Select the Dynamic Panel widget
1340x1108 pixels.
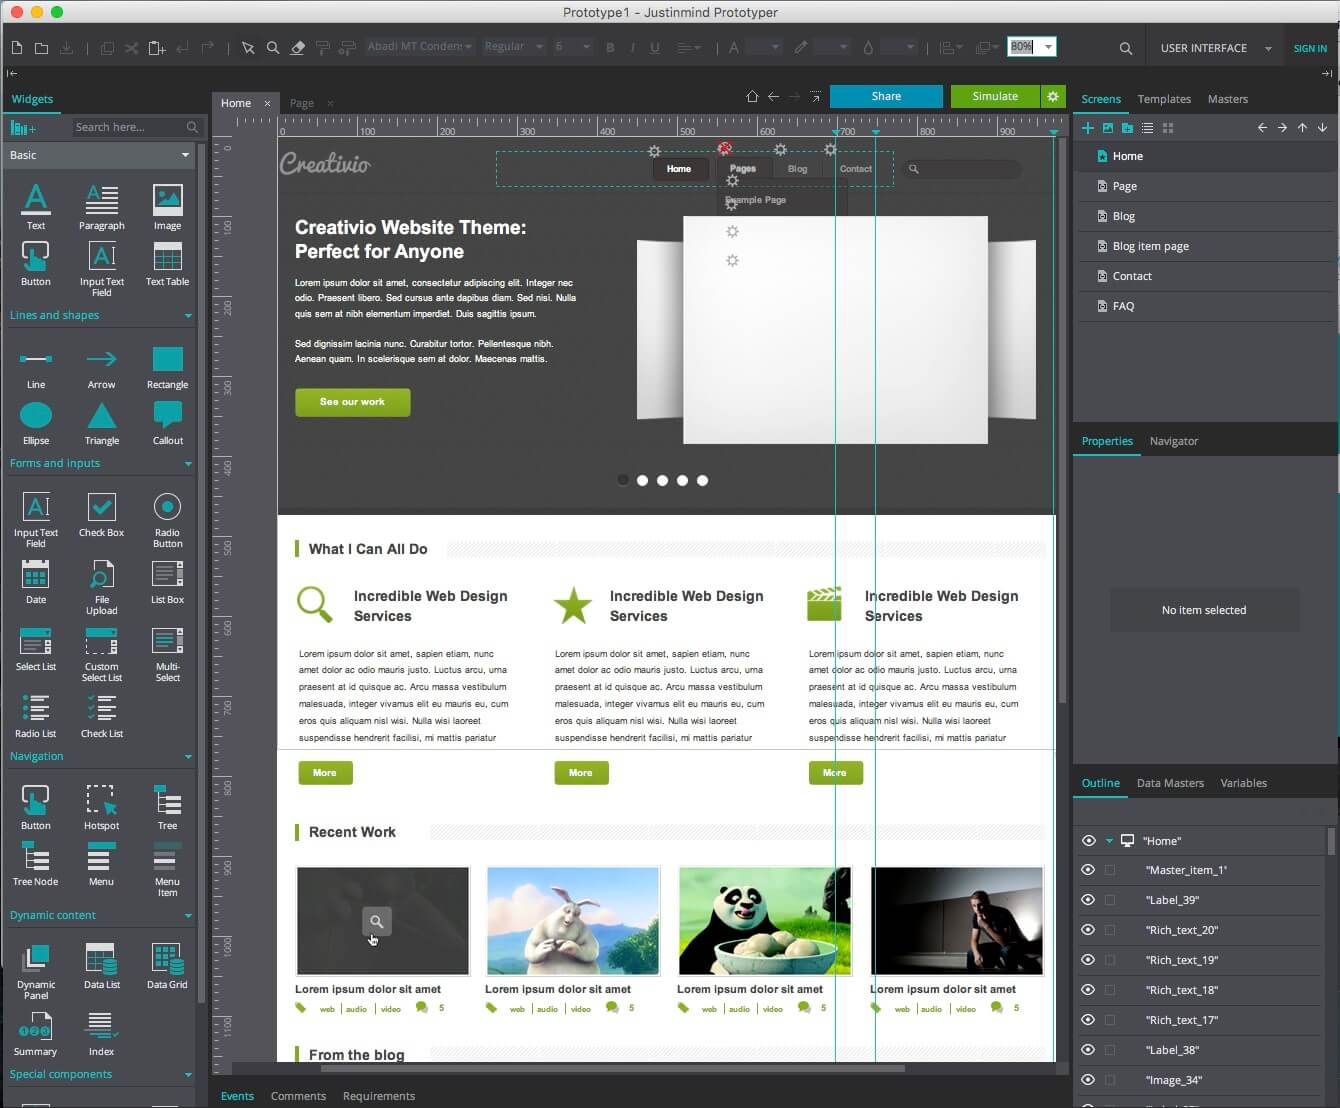36,966
